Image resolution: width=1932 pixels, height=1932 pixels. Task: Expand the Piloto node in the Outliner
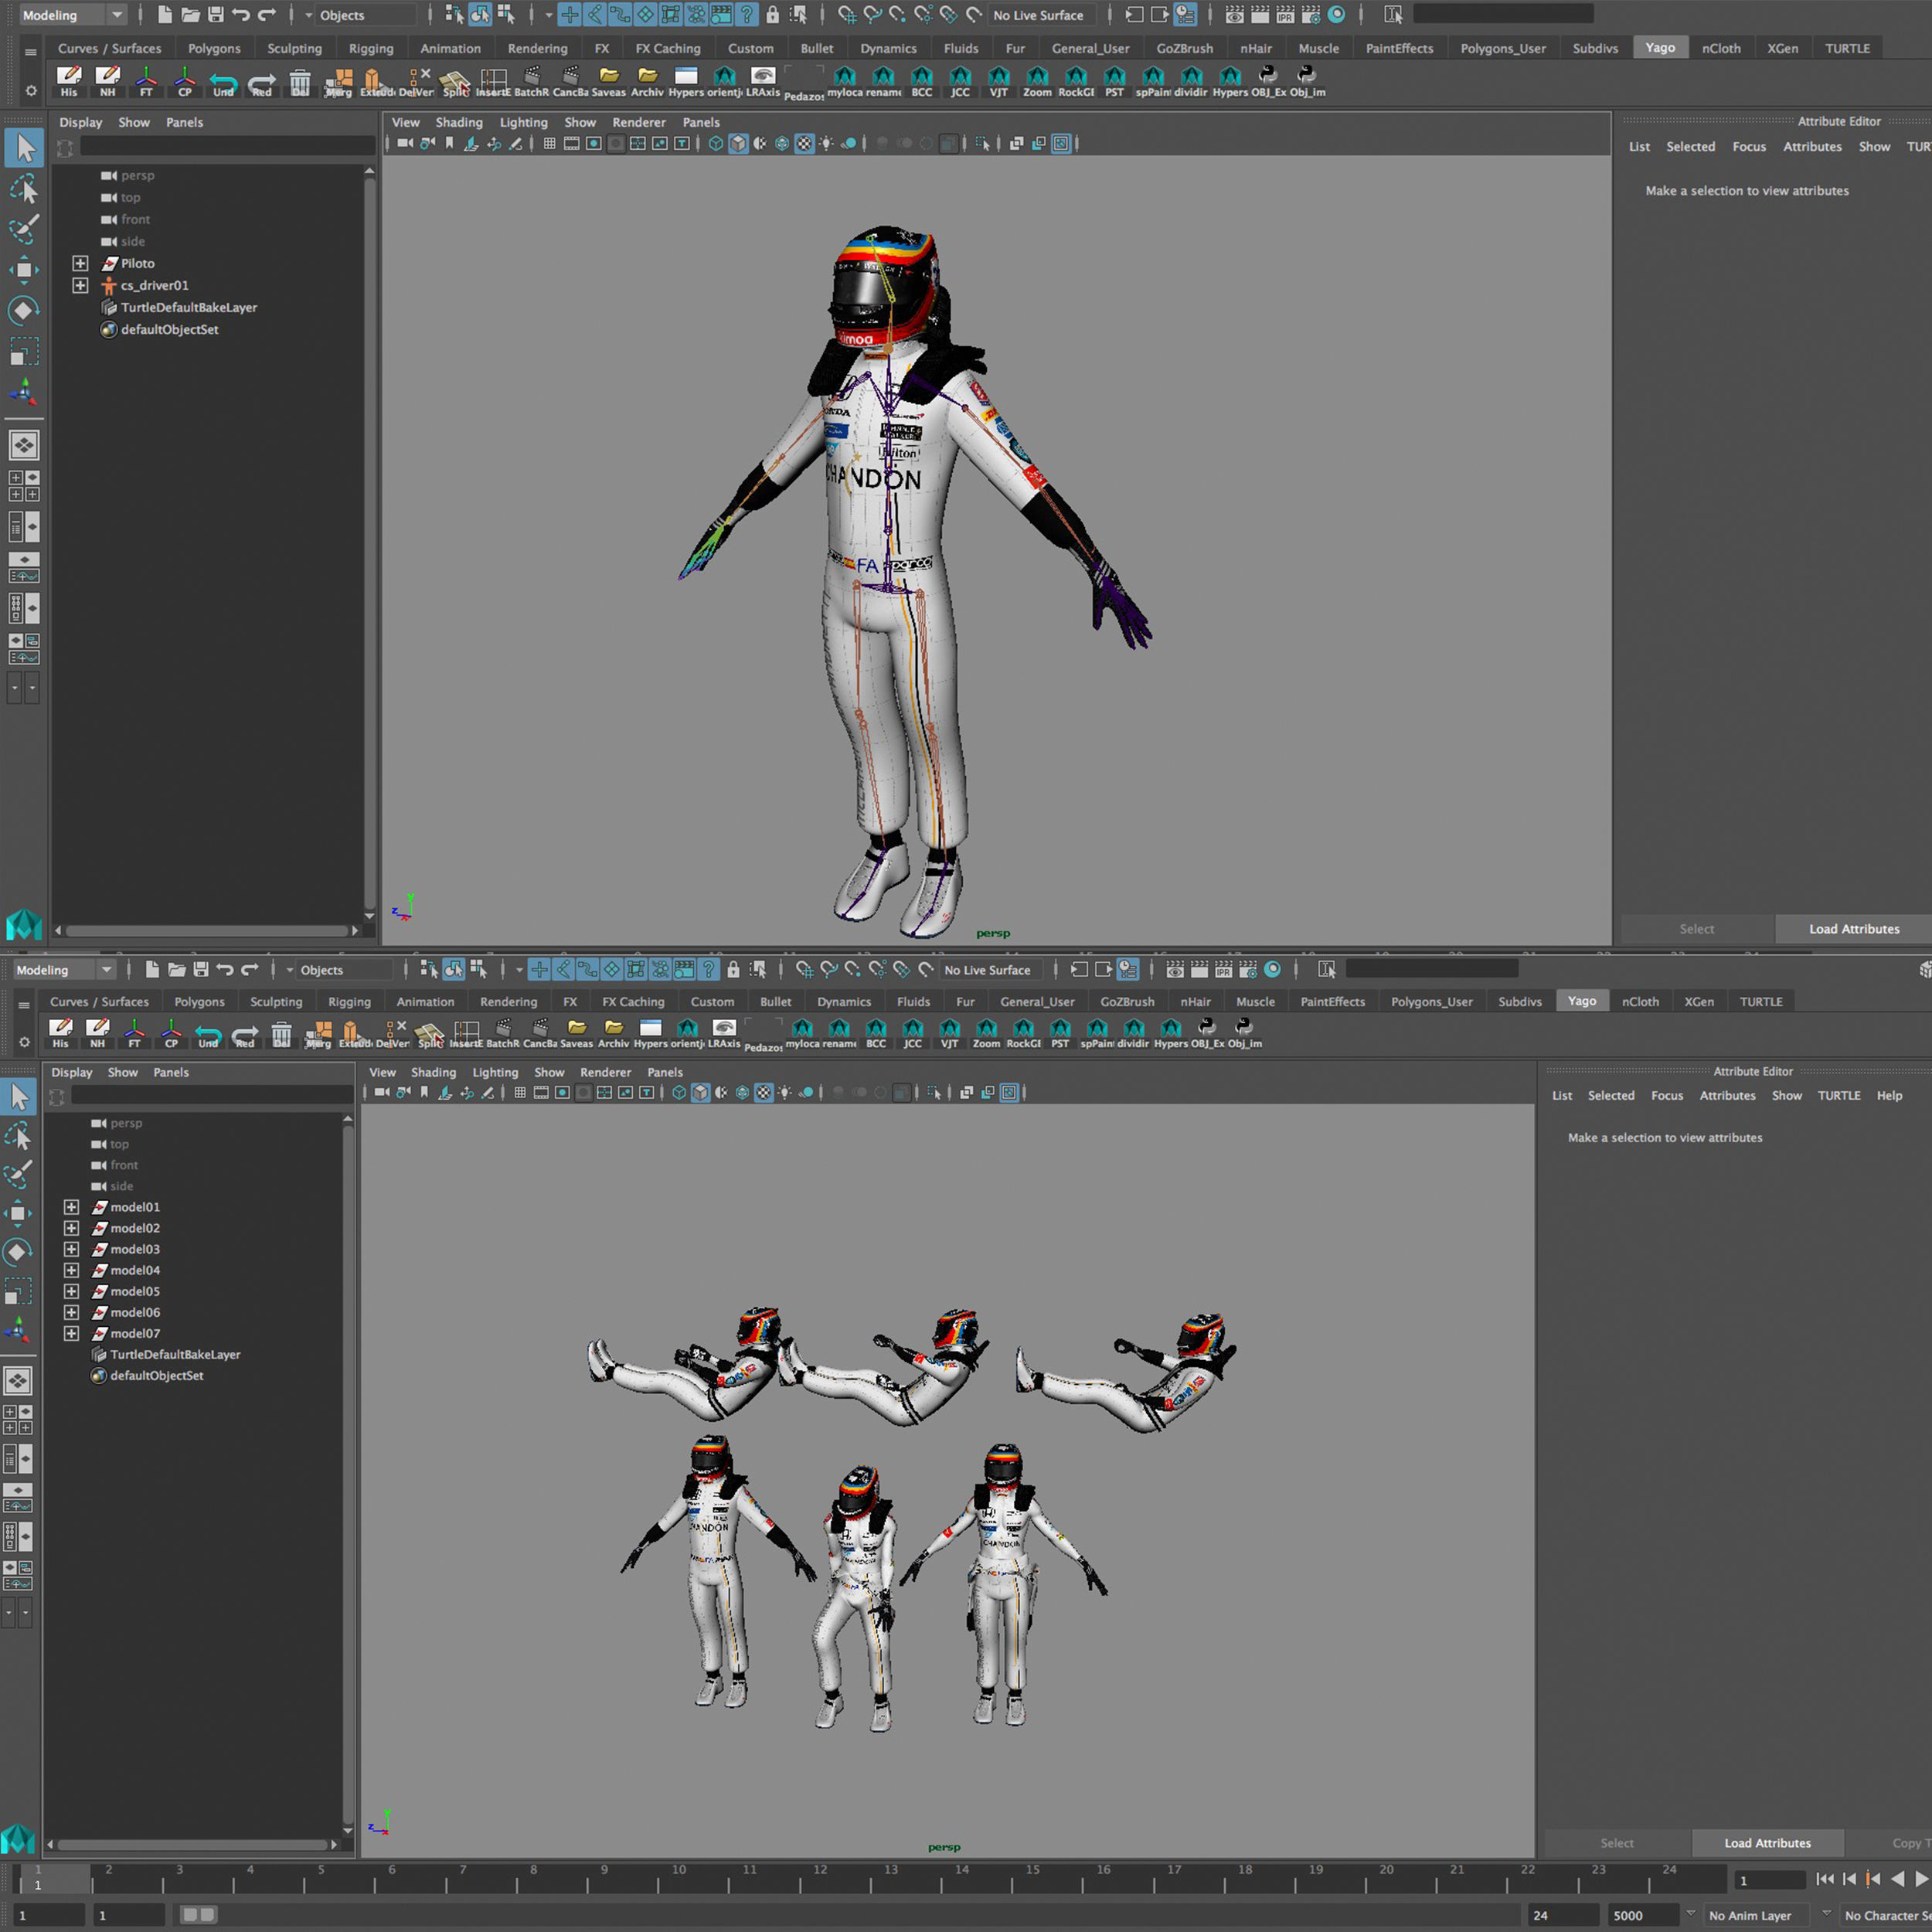pyautogui.click(x=80, y=263)
